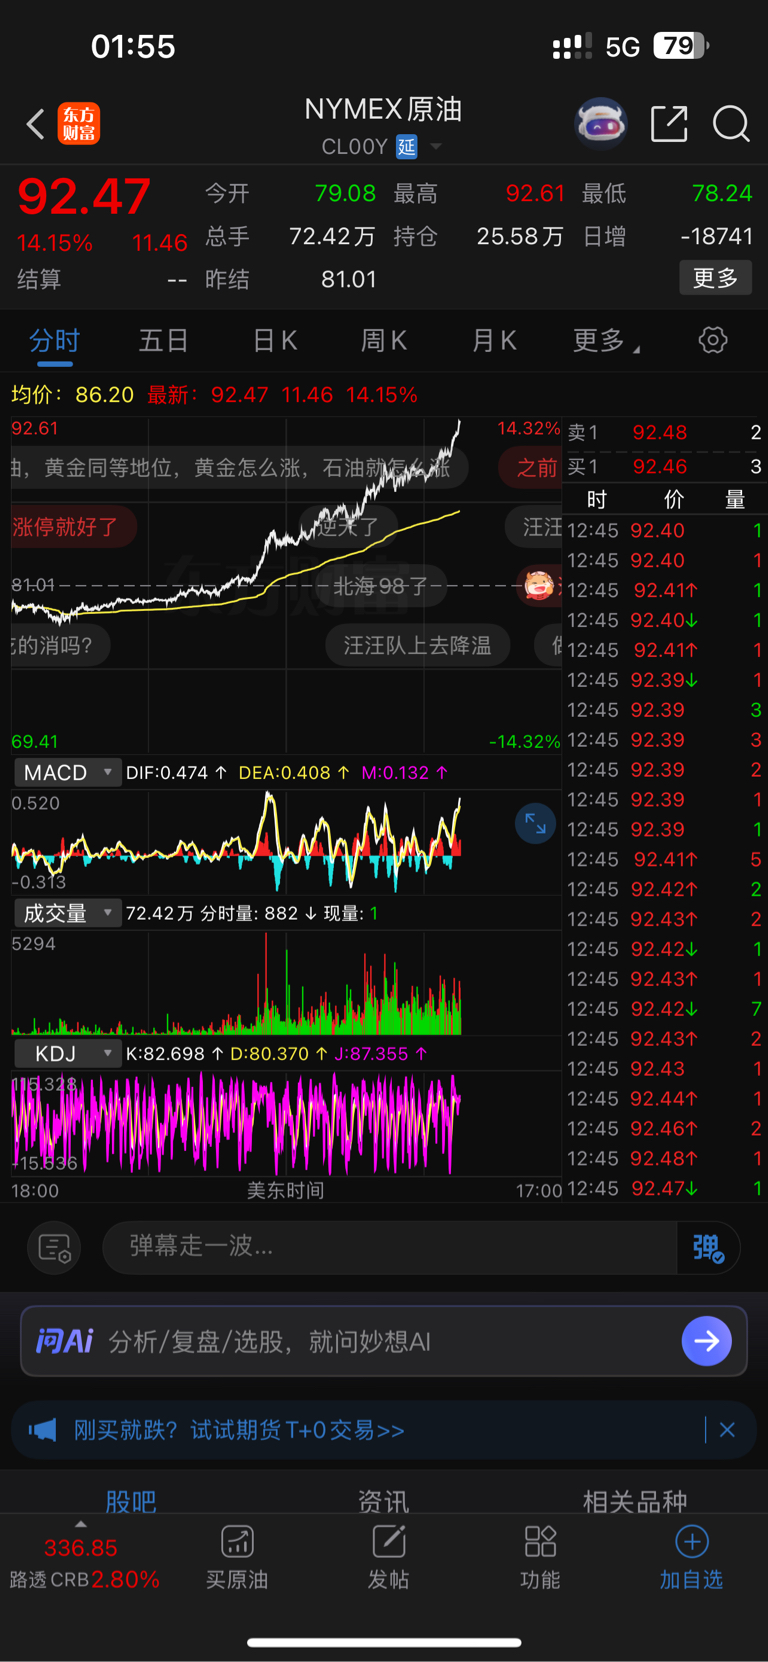This screenshot has width=768, height=1662.
Task: Open the AI robot assistant icon
Action: click(x=600, y=124)
